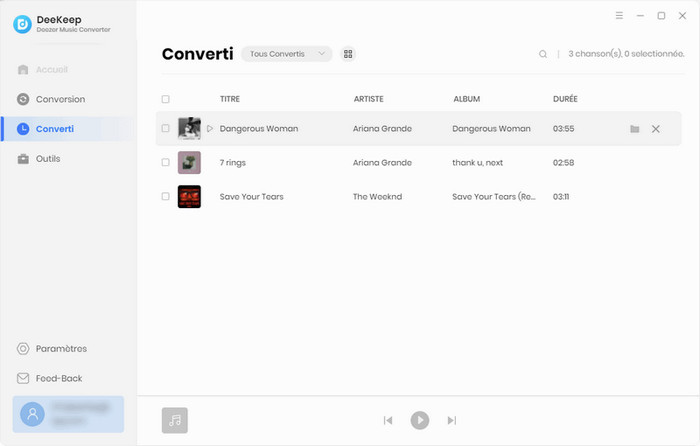Click the duration 02:58

563,163
